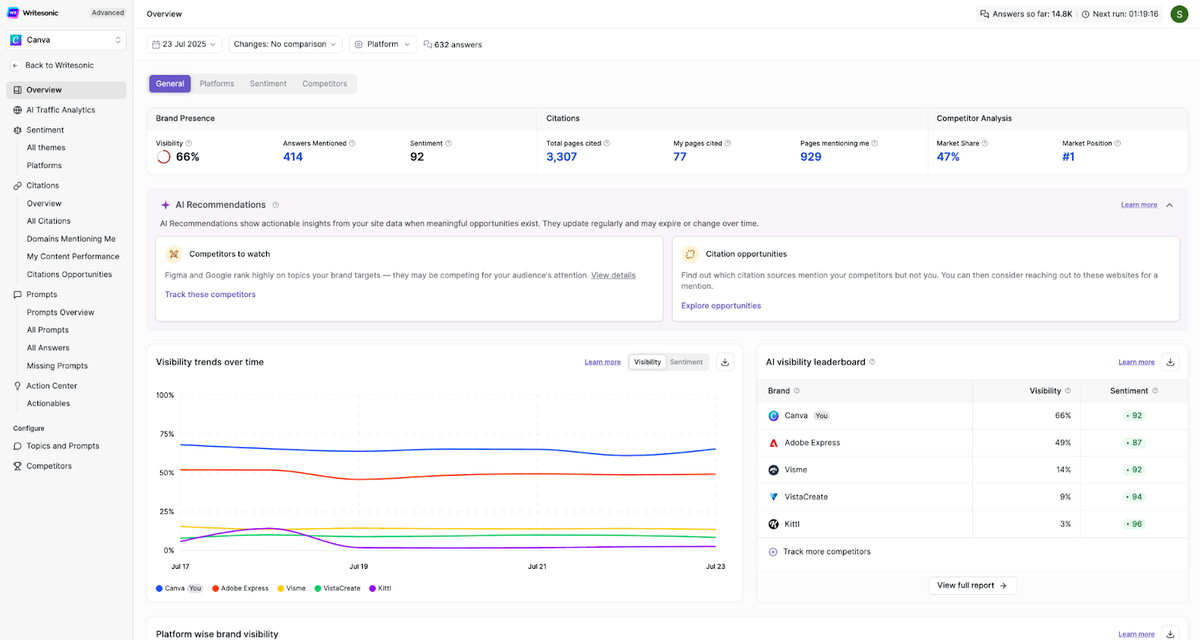
Task: Click the Writesonic logo icon
Action: 13,13
